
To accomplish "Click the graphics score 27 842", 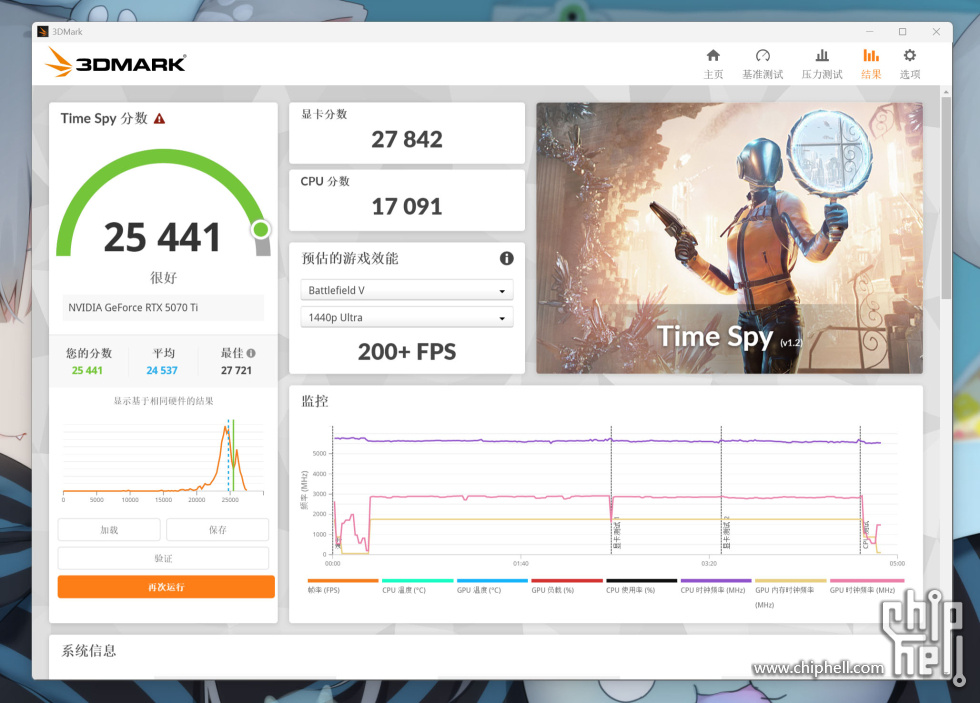I will 407,139.
